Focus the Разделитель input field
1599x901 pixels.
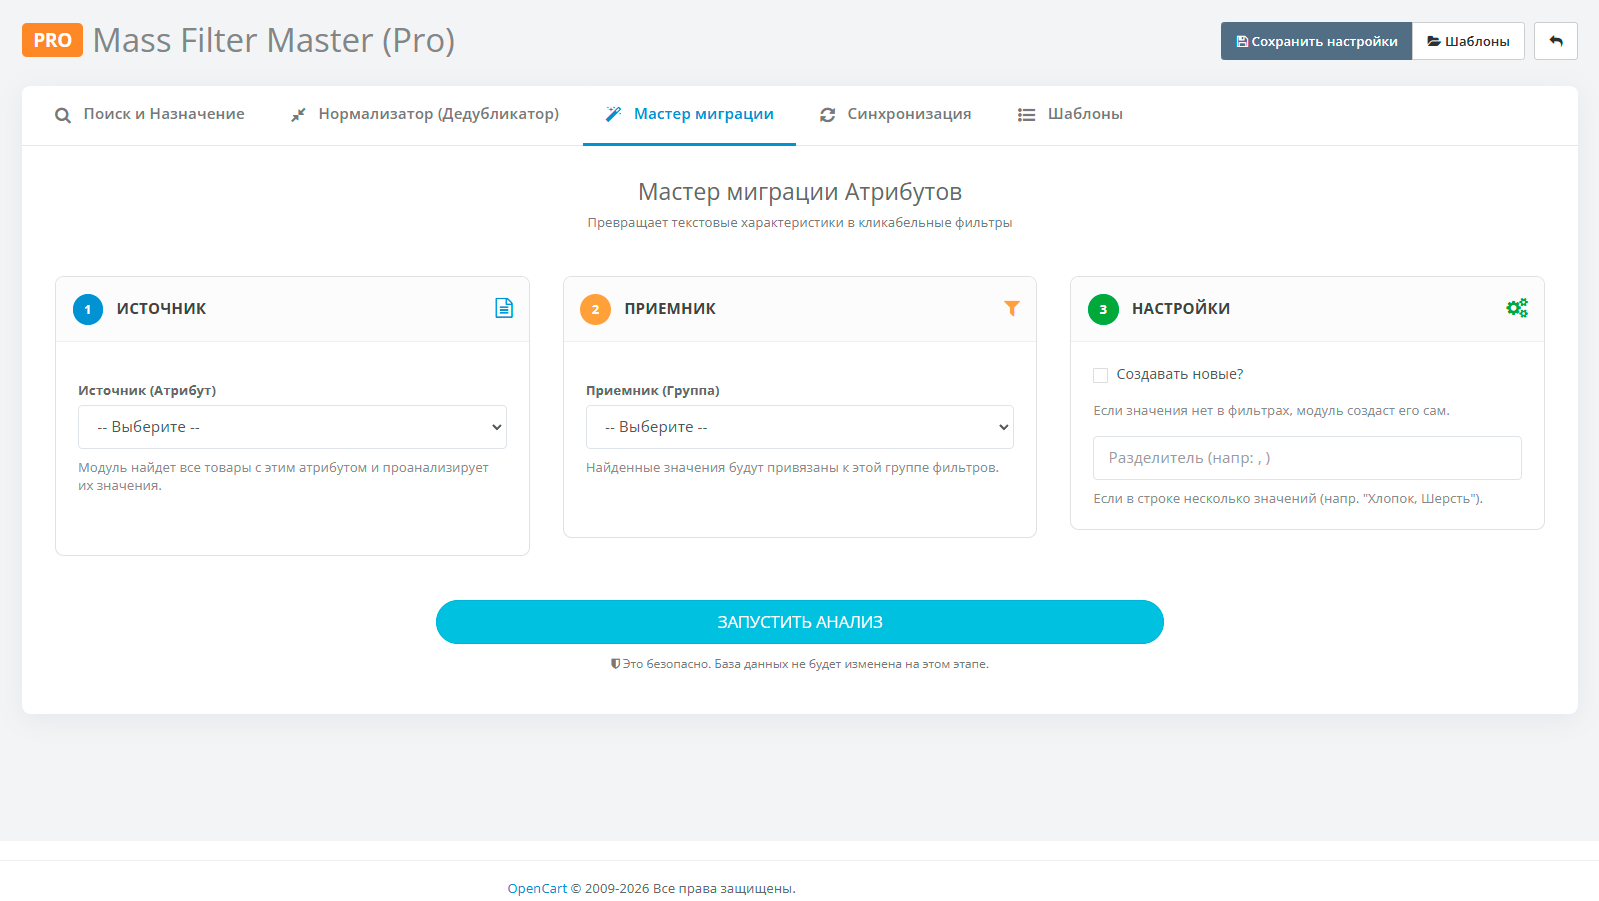(1306, 458)
